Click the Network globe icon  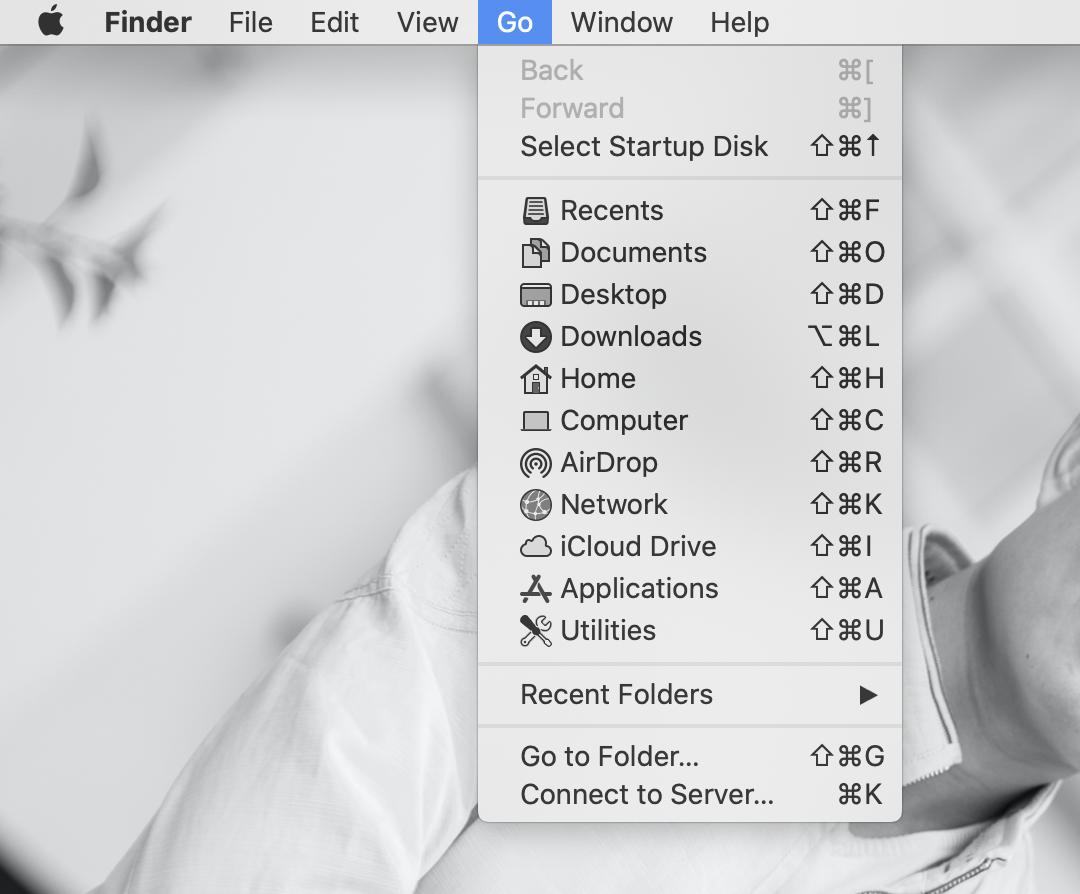[x=535, y=505]
